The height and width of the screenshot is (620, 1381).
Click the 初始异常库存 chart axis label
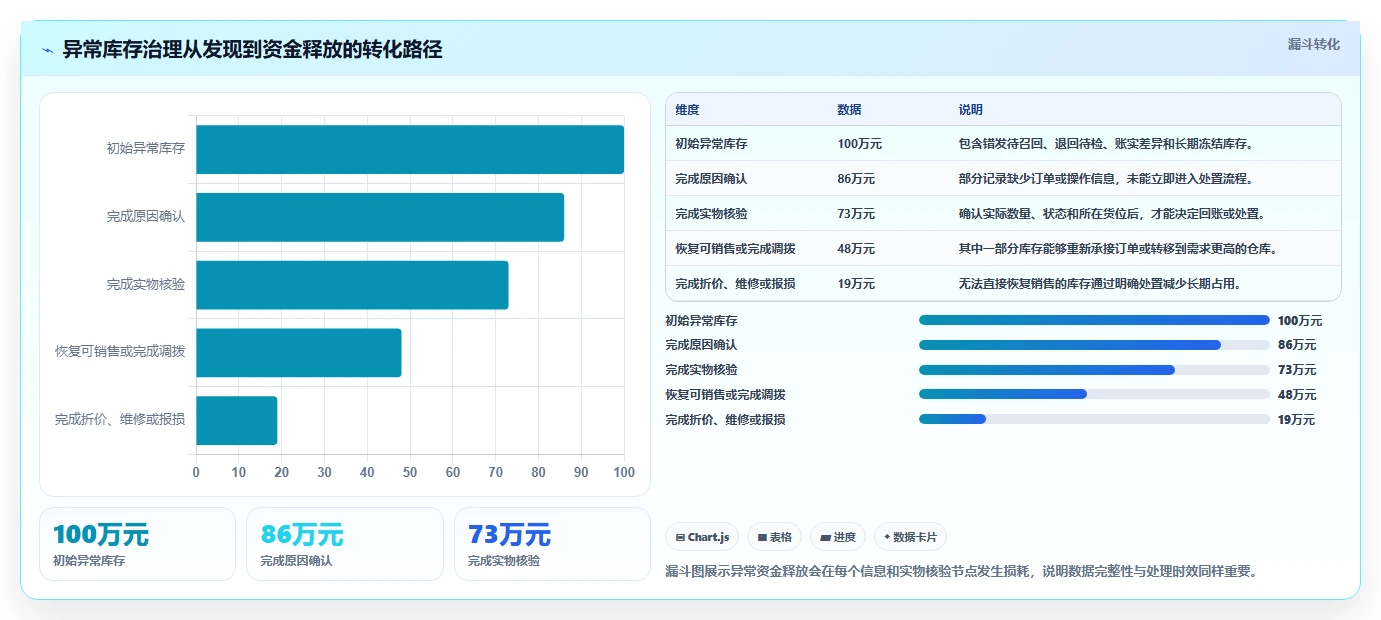[x=146, y=149]
